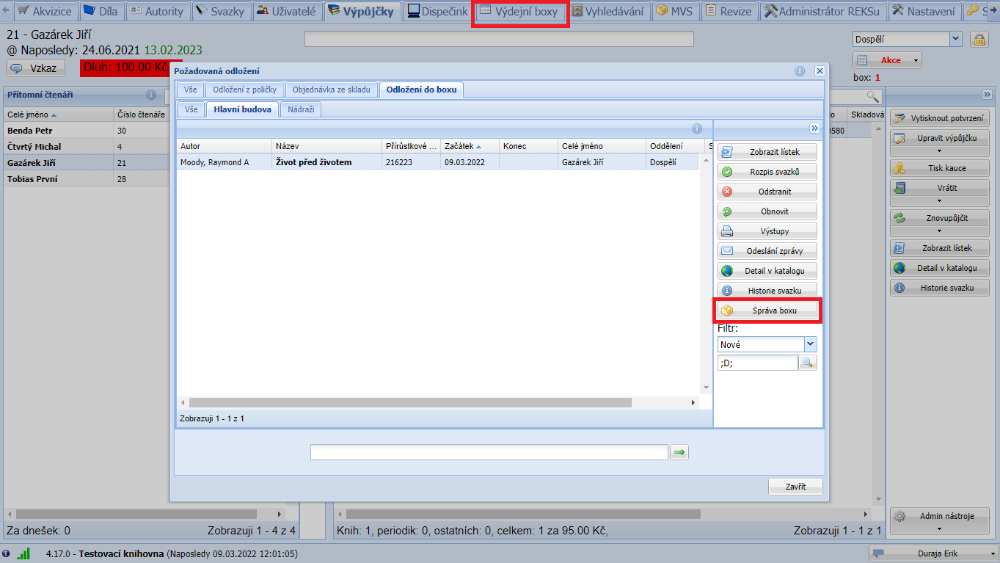Open the Dospělí category dropdown
The width and height of the screenshot is (1000, 563).
click(x=955, y=39)
